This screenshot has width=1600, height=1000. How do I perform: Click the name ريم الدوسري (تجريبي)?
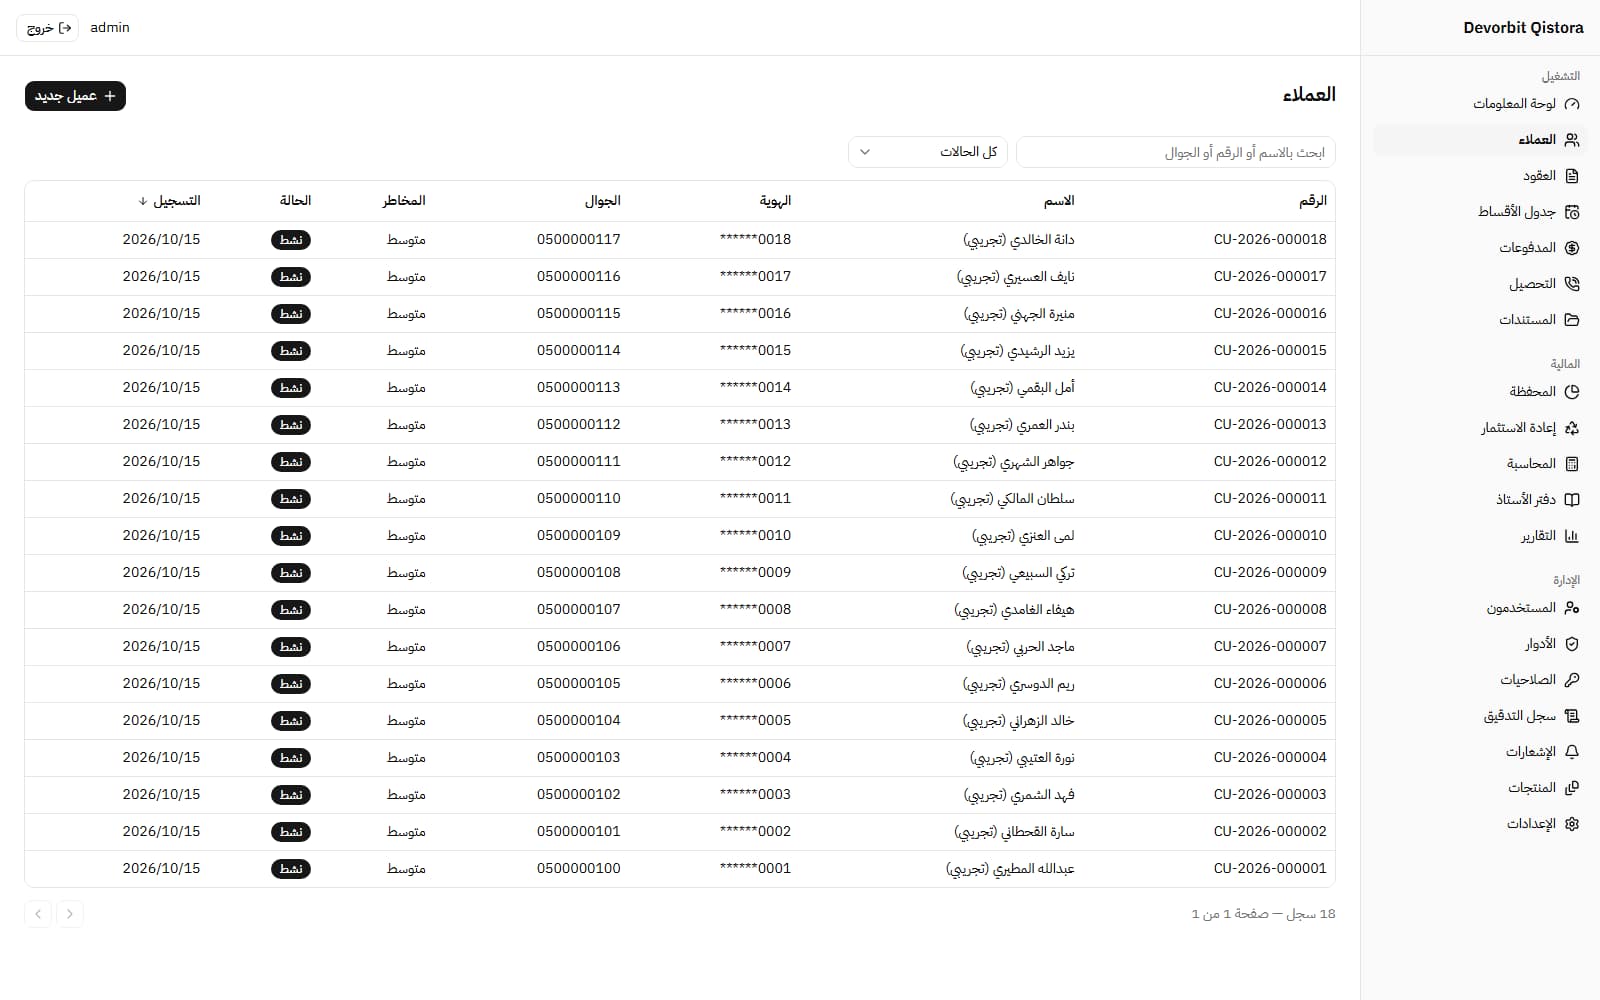pyautogui.click(x=1018, y=684)
